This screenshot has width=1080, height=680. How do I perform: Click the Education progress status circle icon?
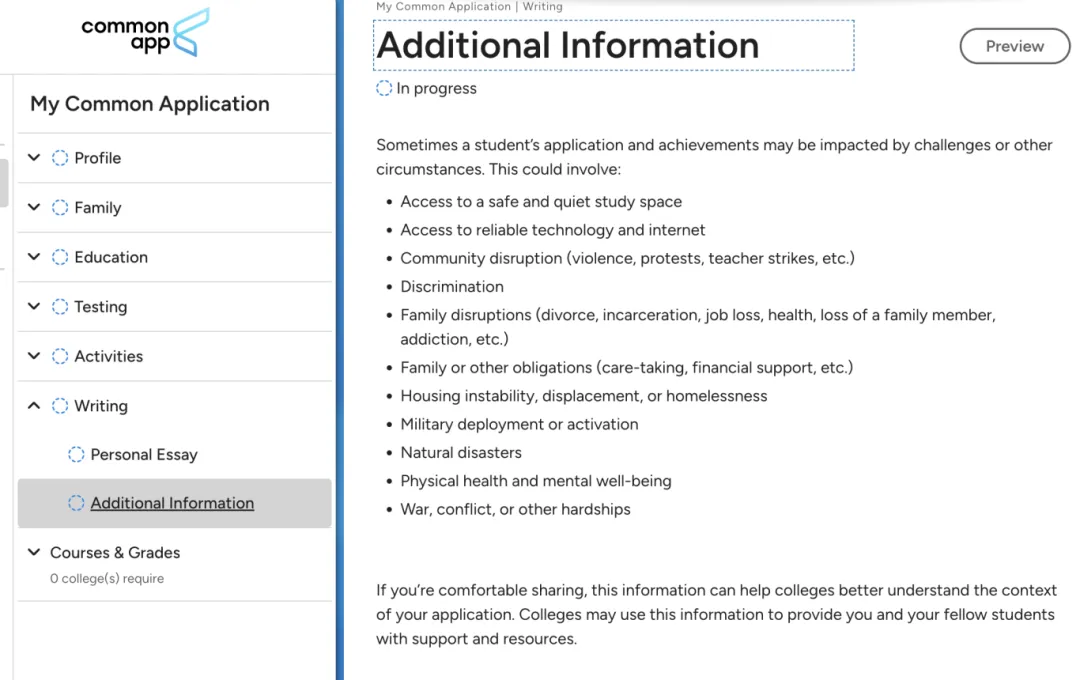click(x=60, y=257)
